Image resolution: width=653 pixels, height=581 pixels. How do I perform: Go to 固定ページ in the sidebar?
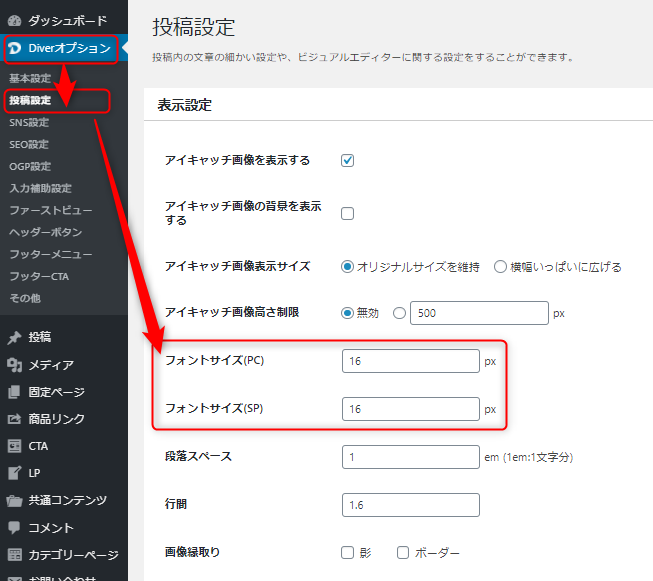[57, 392]
